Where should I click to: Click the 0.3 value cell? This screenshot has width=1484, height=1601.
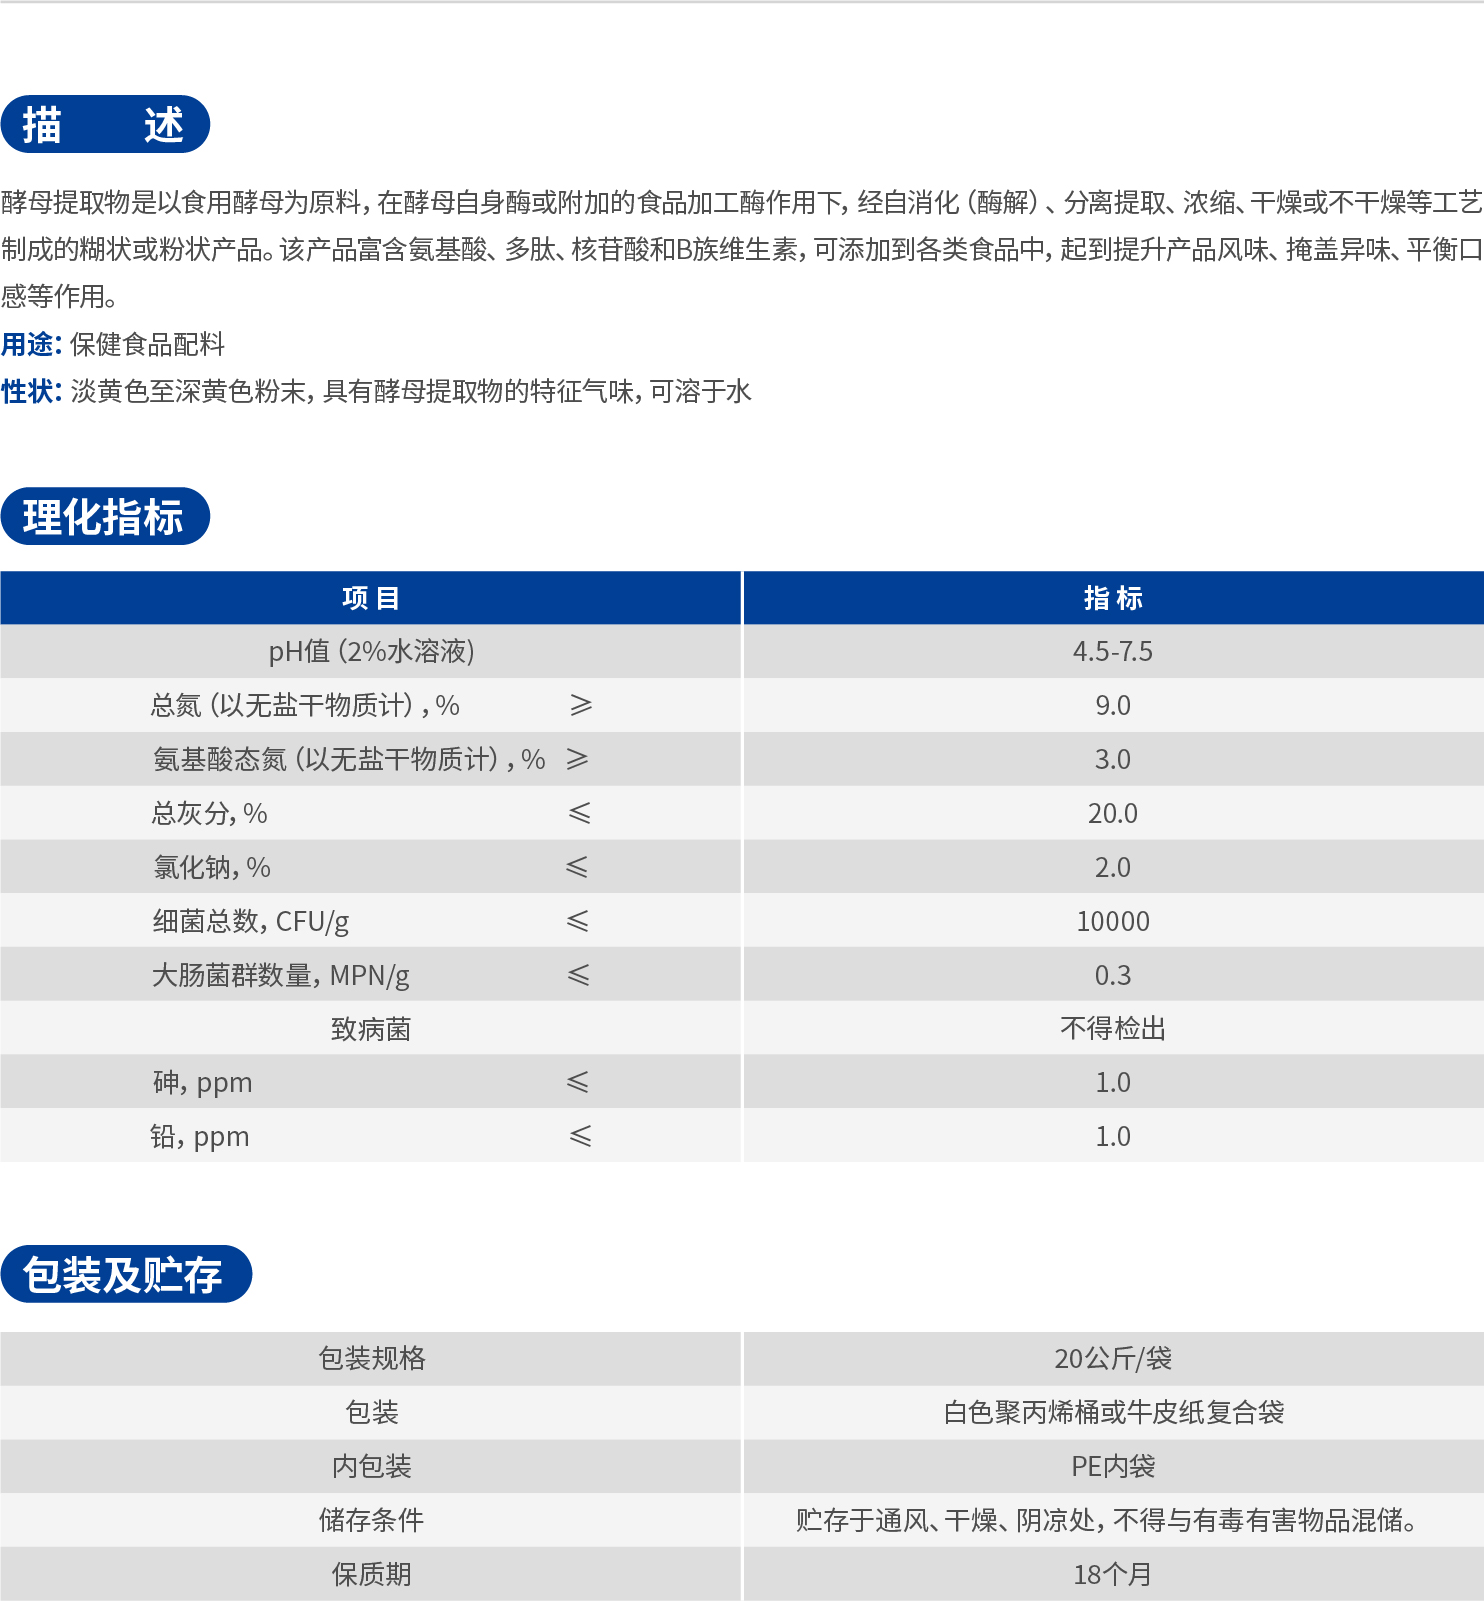coord(1113,976)
